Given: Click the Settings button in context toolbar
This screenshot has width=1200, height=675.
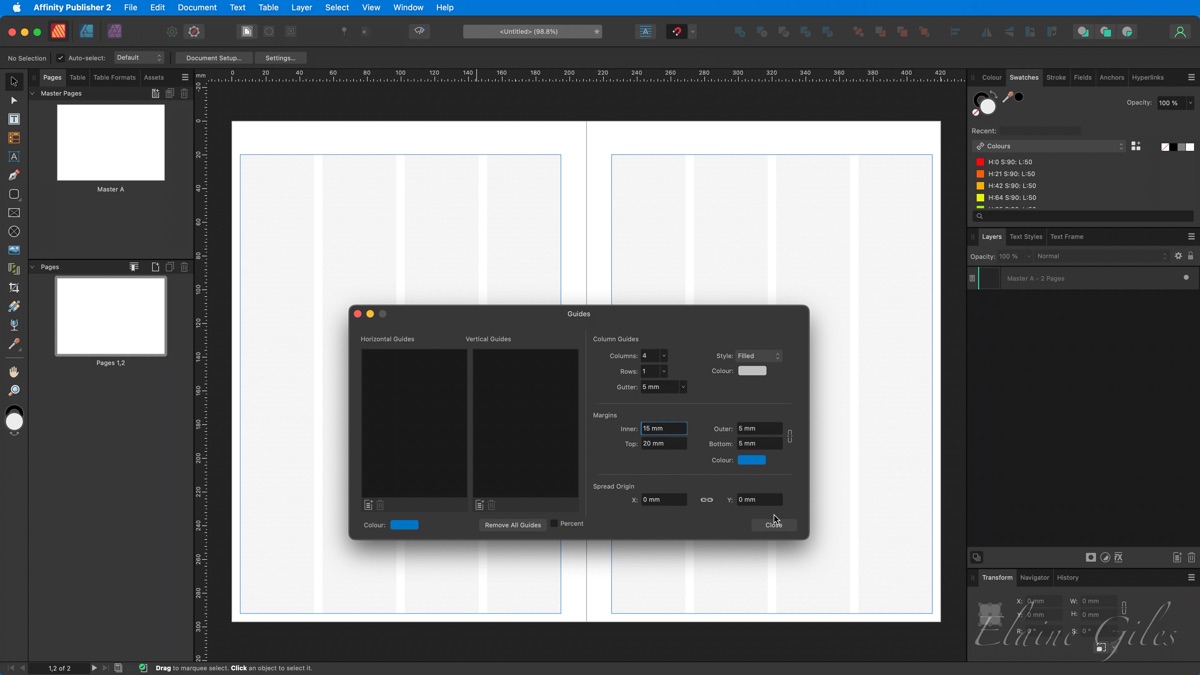Looking at the screenshot, I should (x=280, y=58).
